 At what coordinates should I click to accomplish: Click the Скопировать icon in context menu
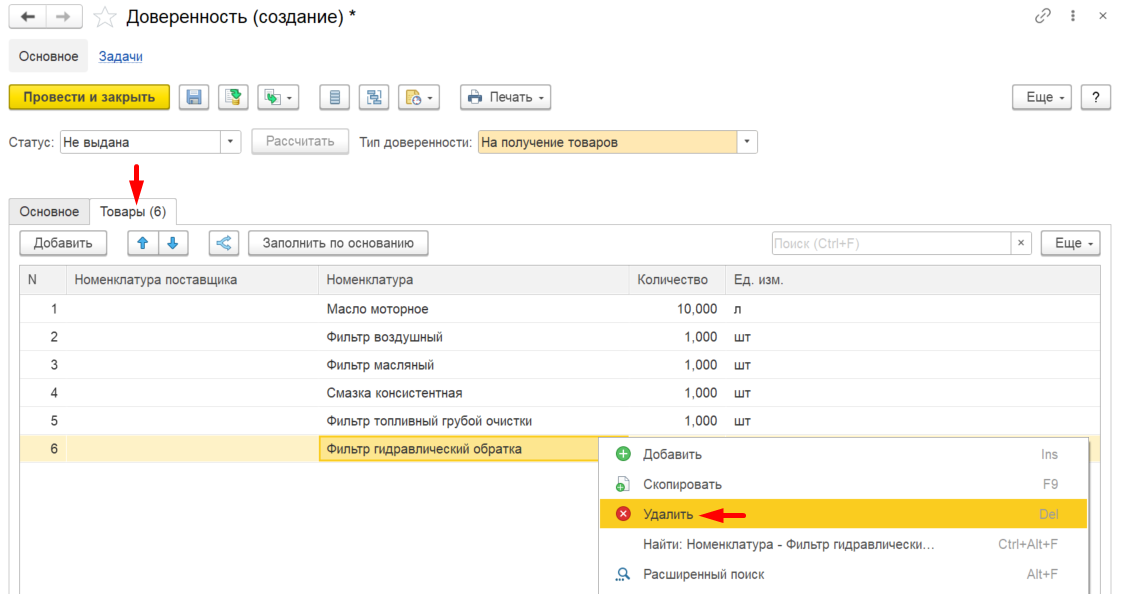(x=623, y=485)
